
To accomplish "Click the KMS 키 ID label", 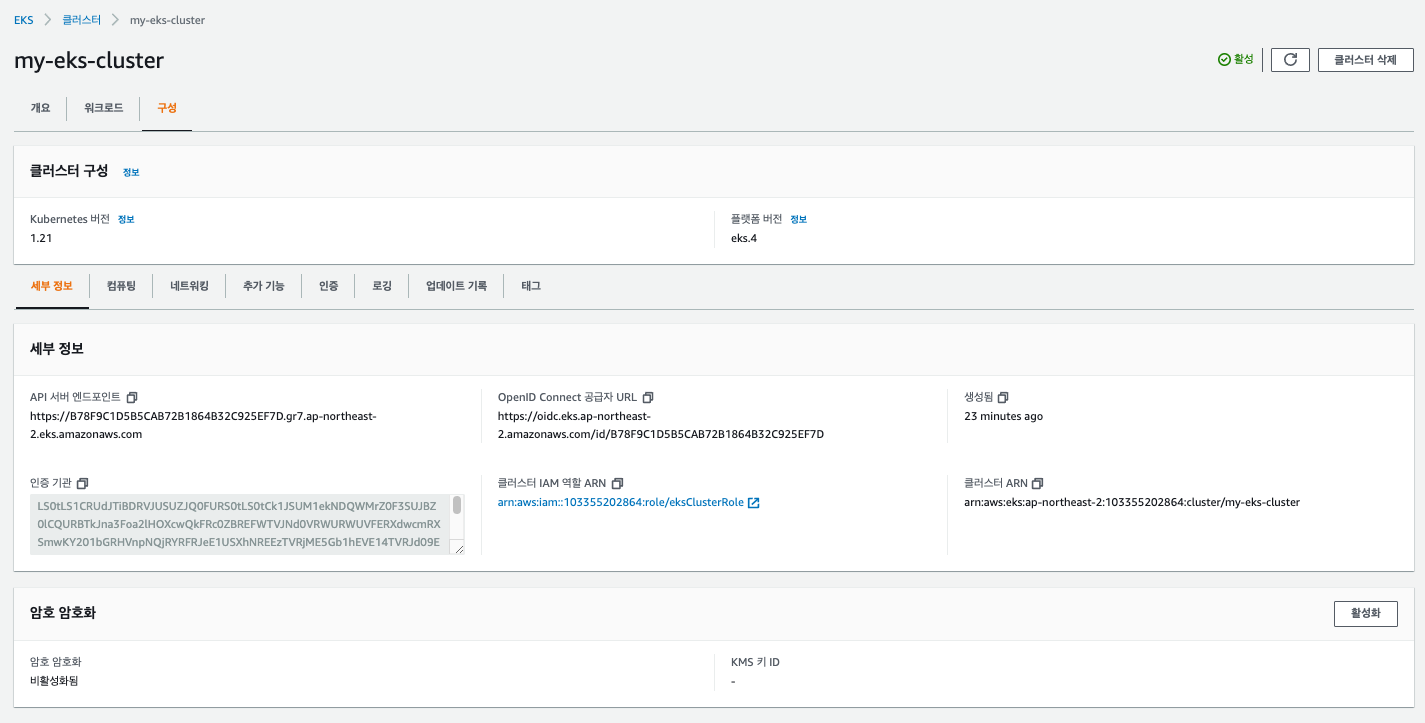I will pyautogui.click(x=755, y=662).
